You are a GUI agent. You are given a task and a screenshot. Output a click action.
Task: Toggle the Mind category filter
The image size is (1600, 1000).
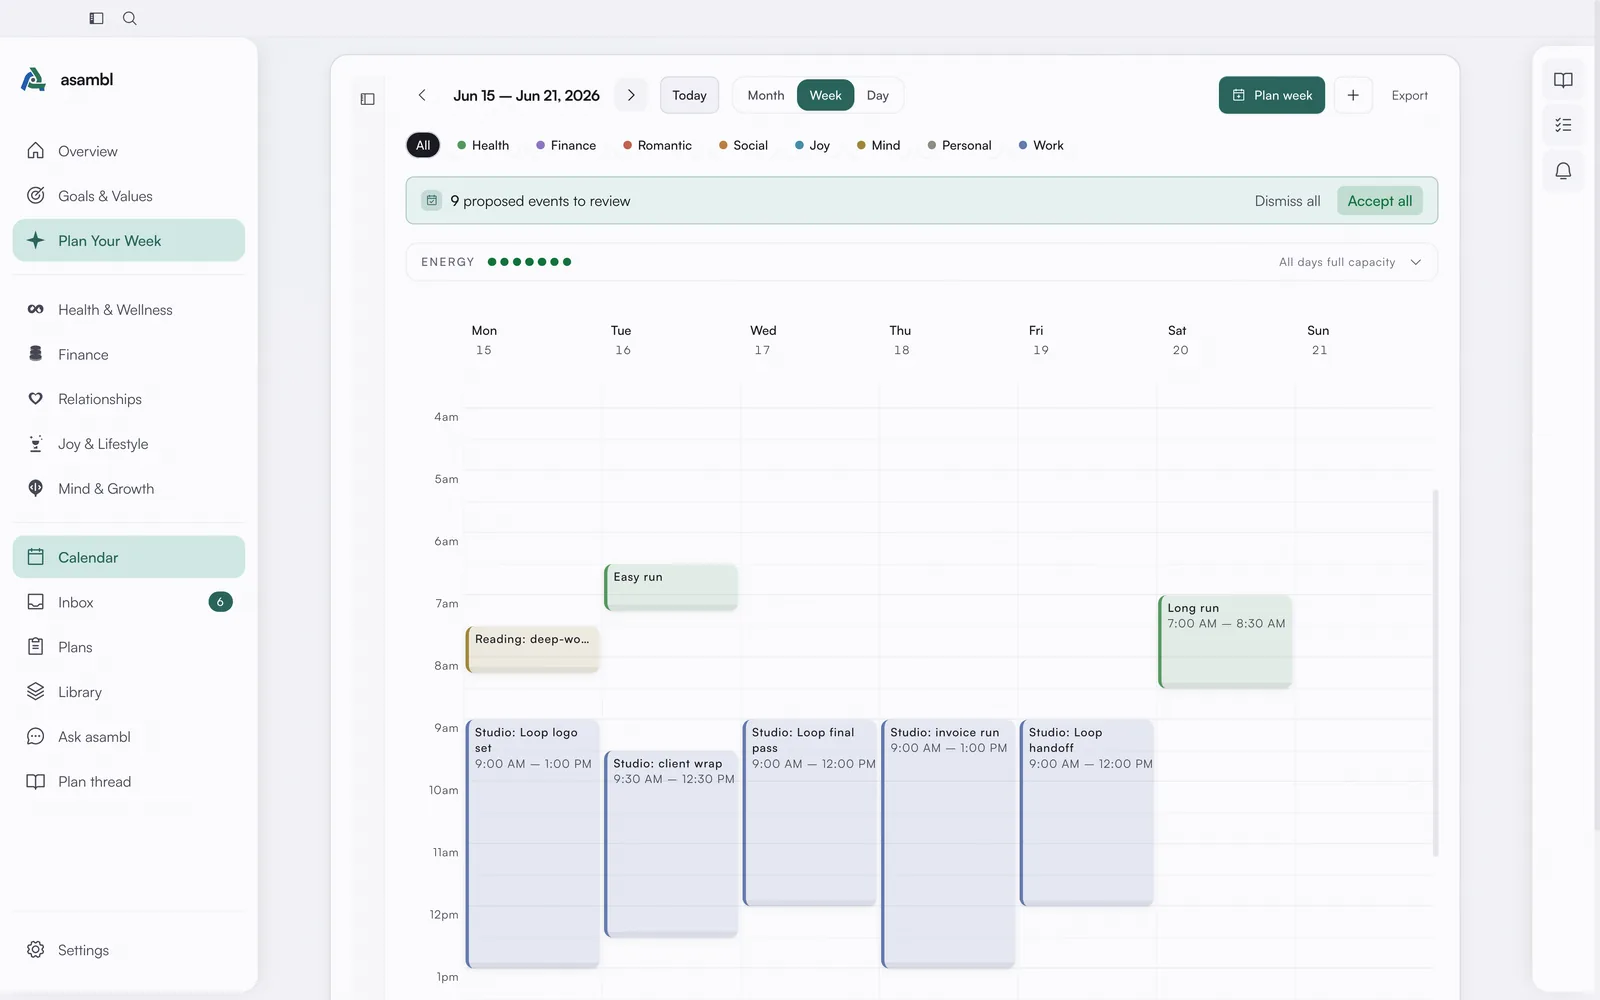click(878, 145)
